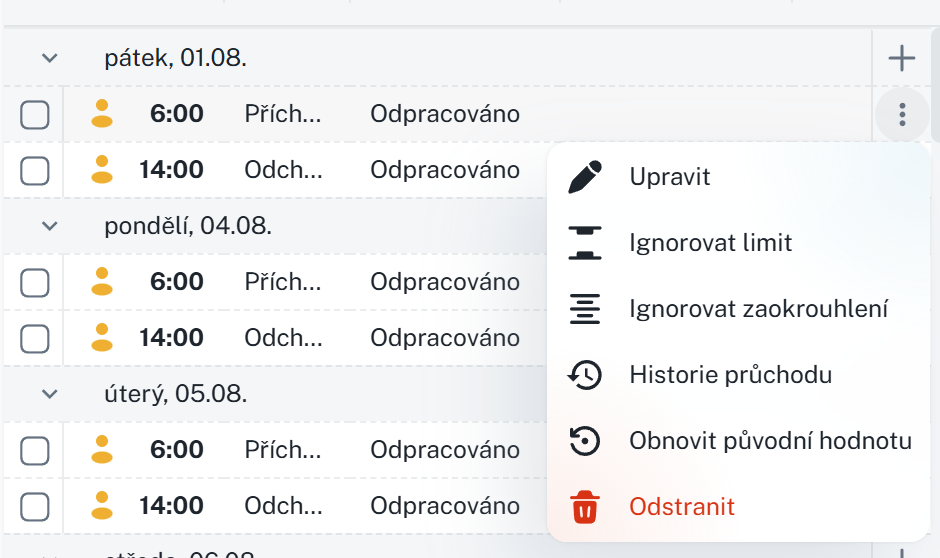Tick the pondělí 14:00 departure checkbox
Viewport: 940px width, 558px height.
click(x=35, y=339)
